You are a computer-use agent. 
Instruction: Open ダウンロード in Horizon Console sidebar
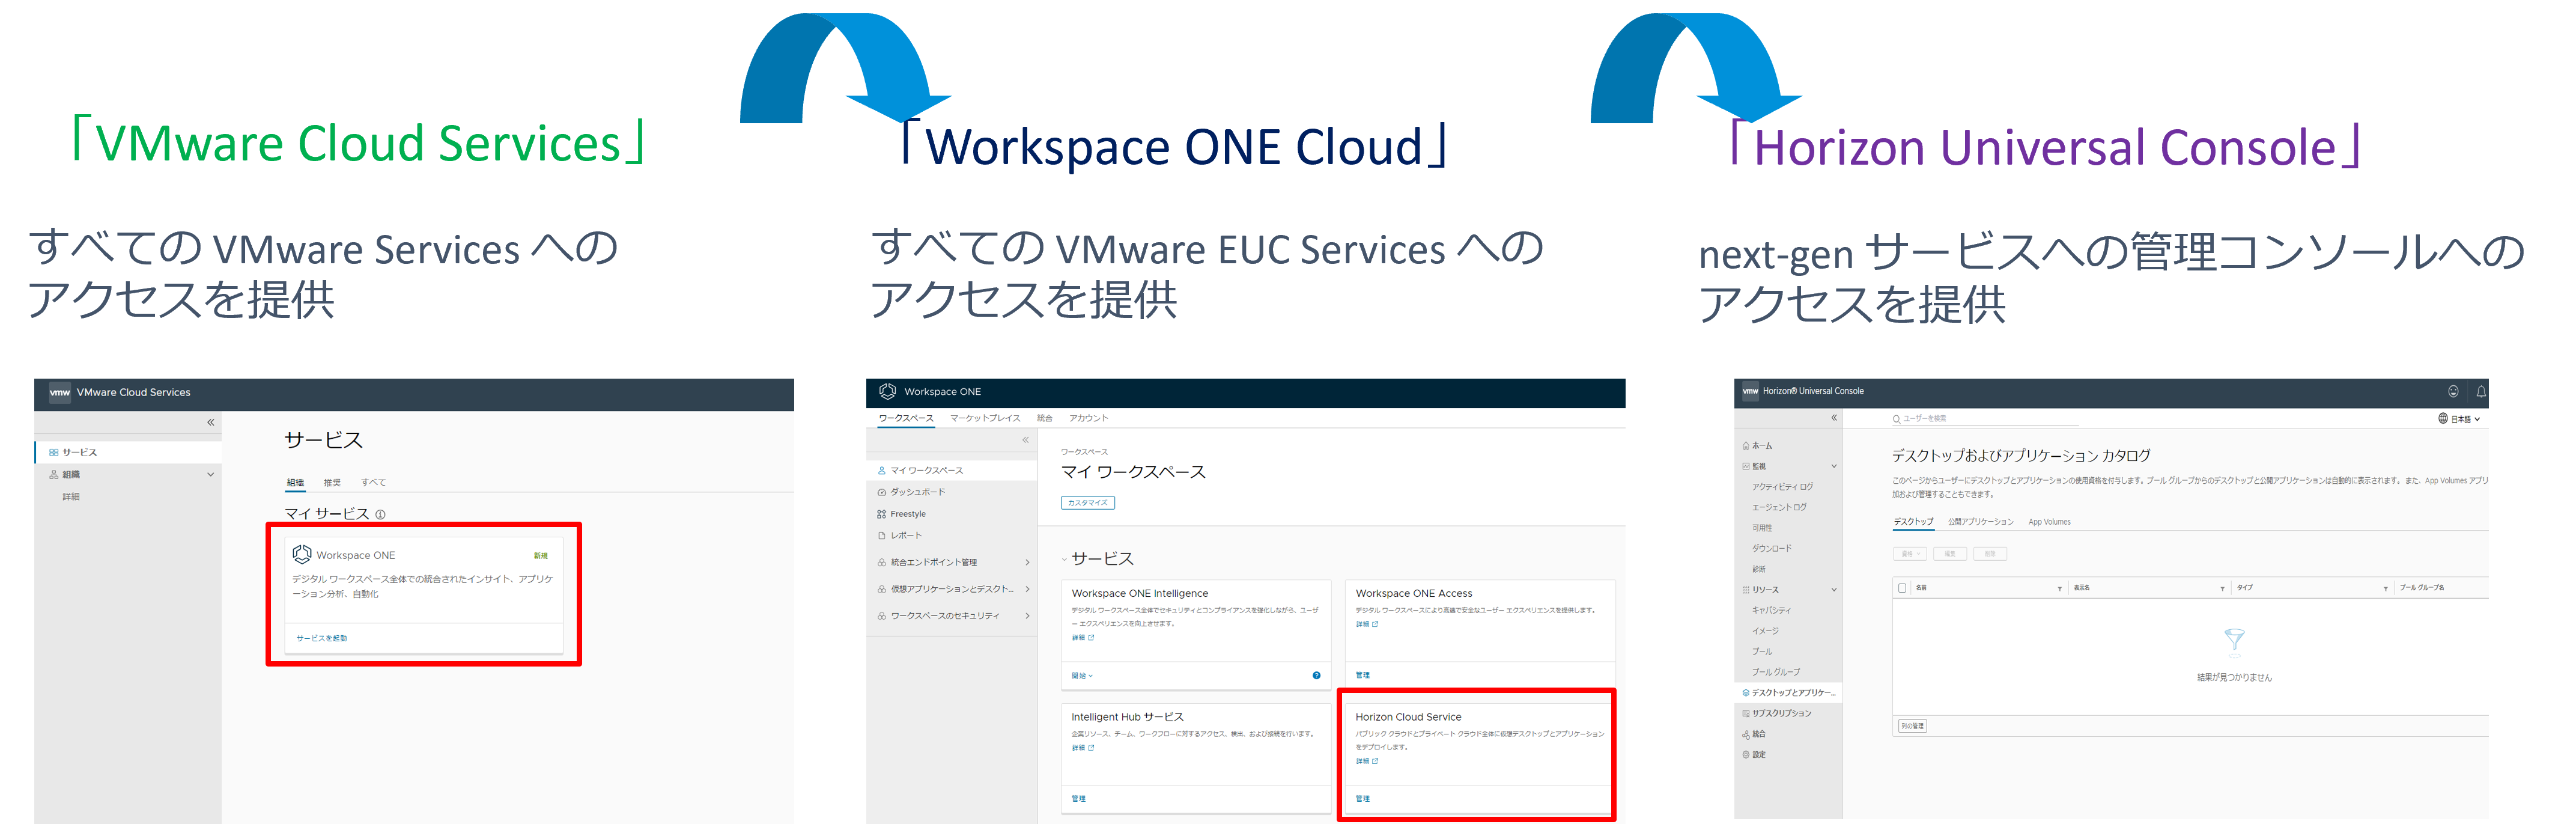pos(1771,549)
